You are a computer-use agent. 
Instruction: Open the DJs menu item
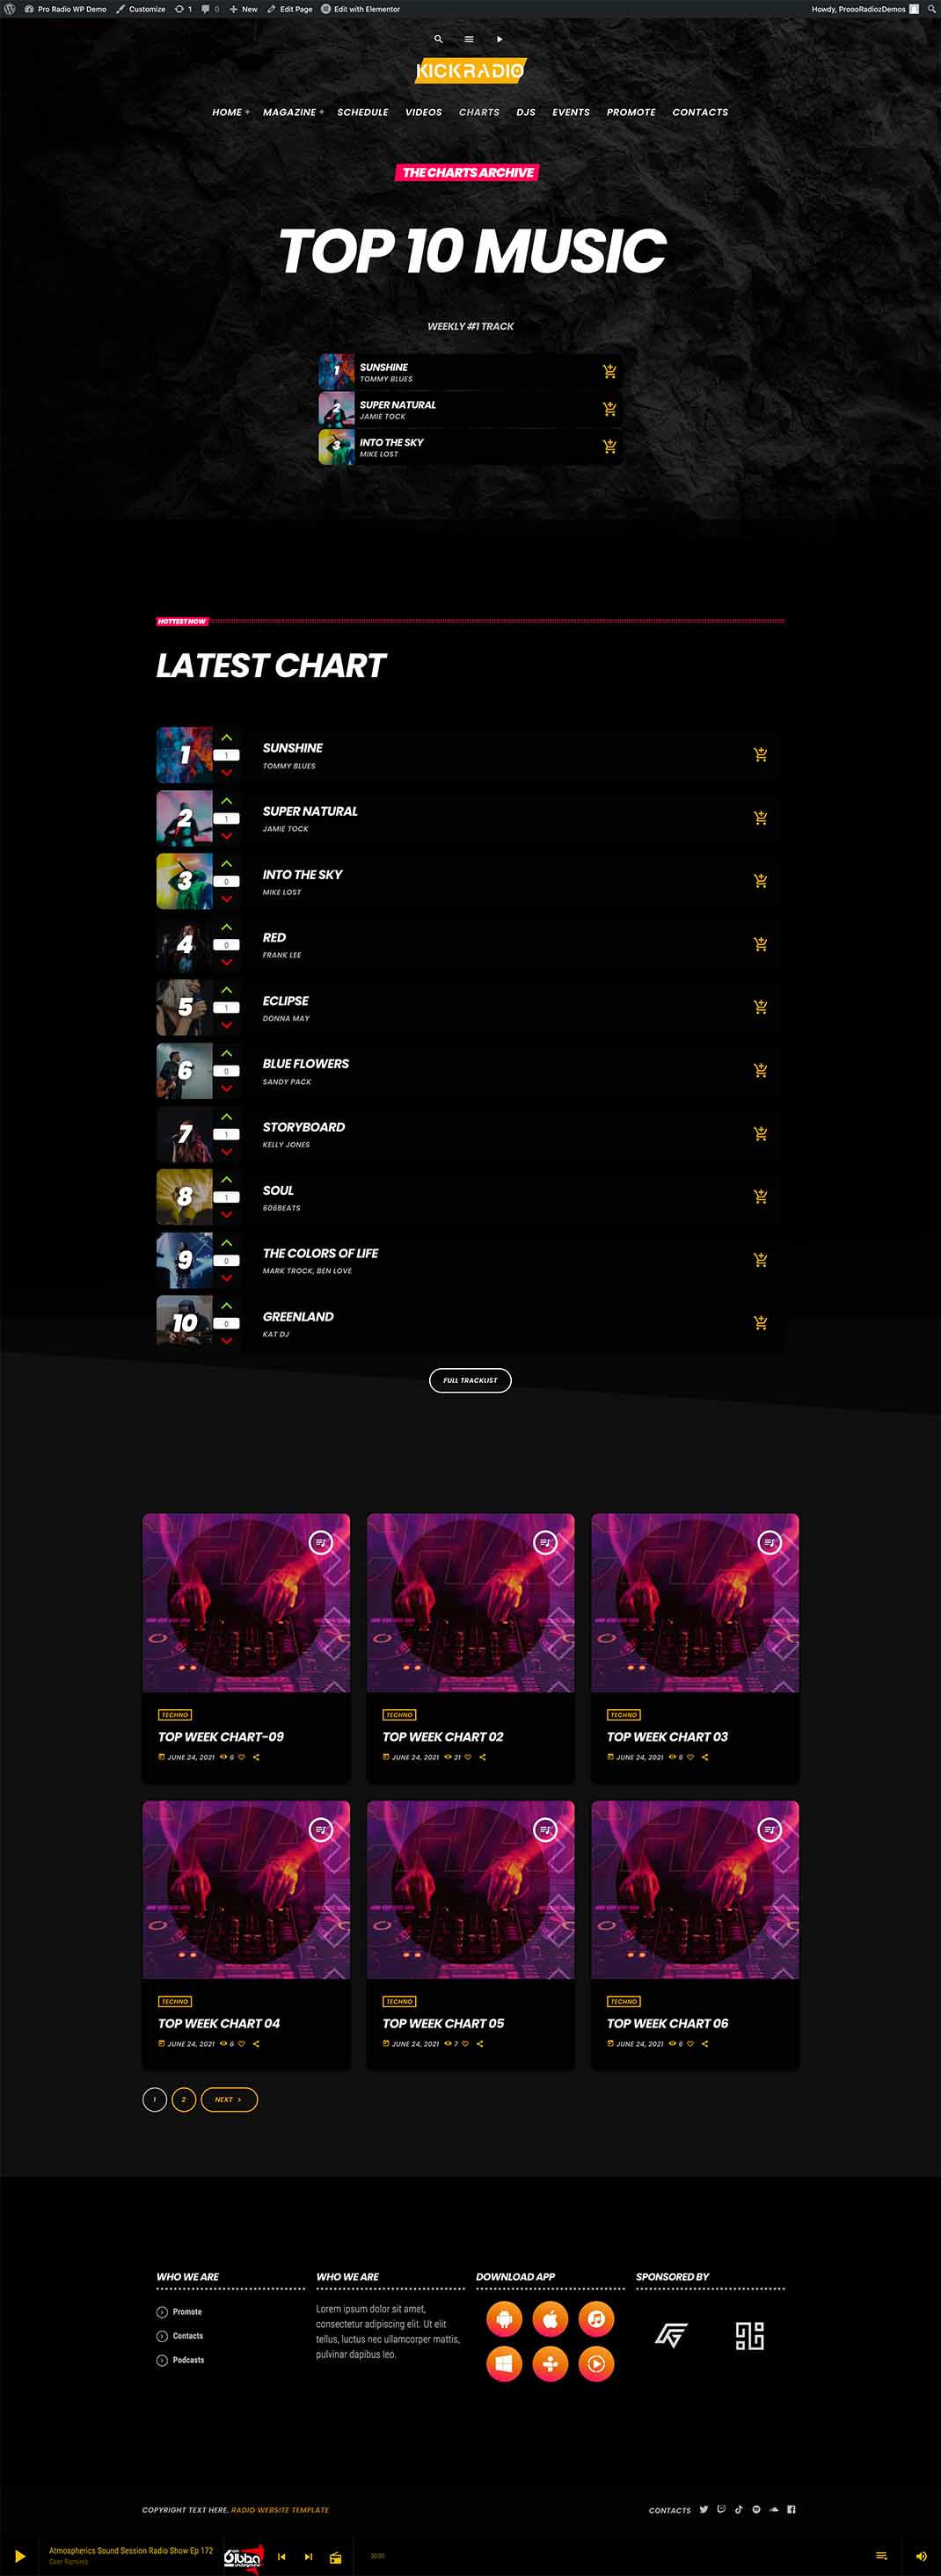click(x=526, y=112)
